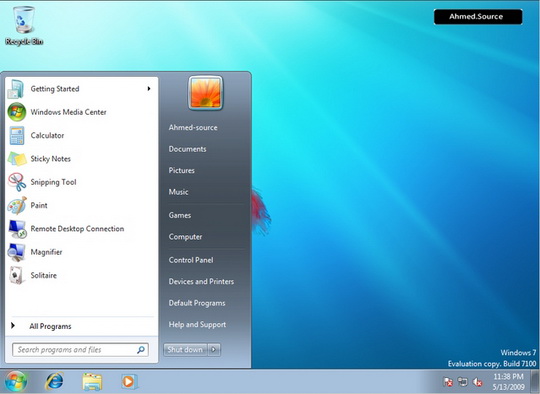
Task: Click the Snipping Tool scissors icon
Action: pos(17,182)
